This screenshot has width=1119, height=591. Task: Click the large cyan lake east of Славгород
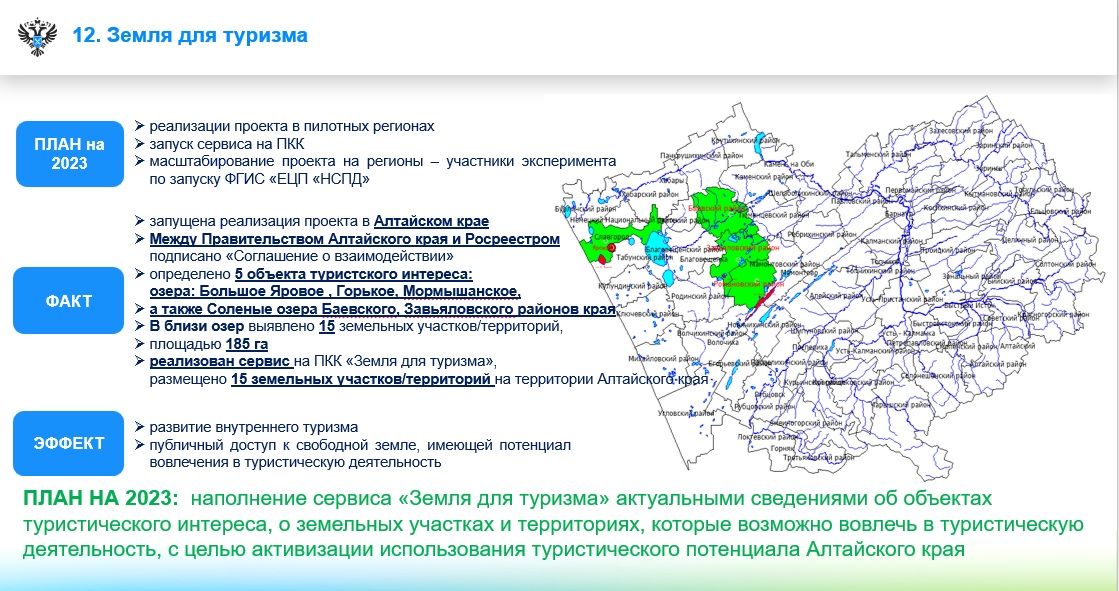coord(657,248)
